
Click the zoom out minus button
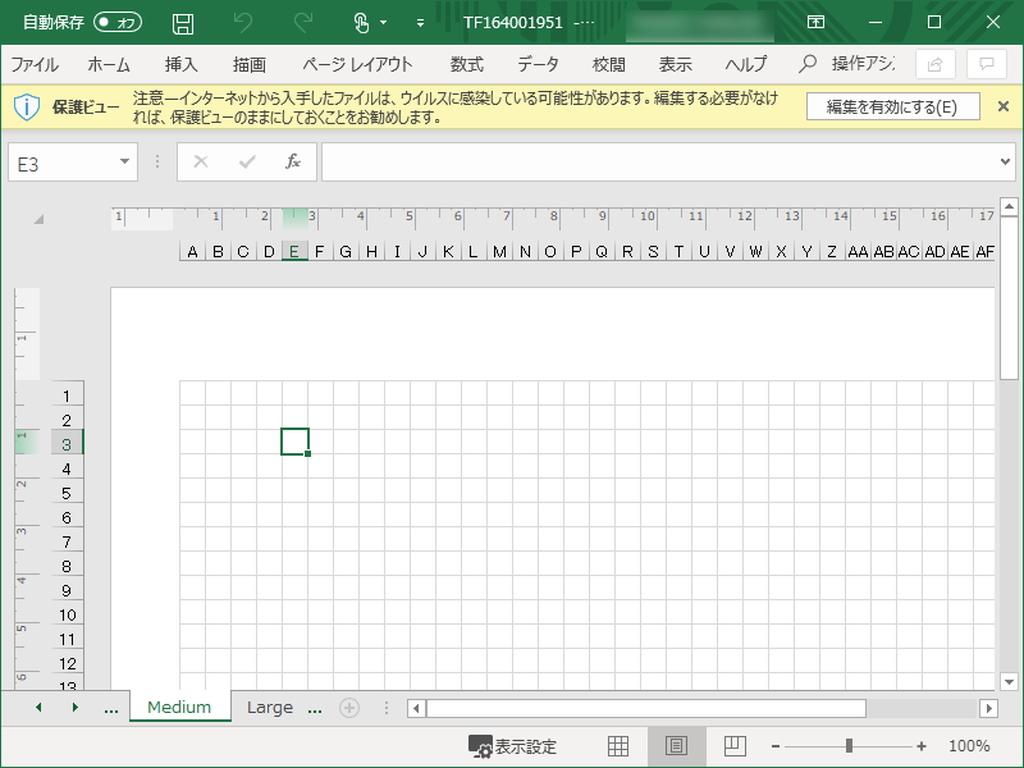click(775, 746)
